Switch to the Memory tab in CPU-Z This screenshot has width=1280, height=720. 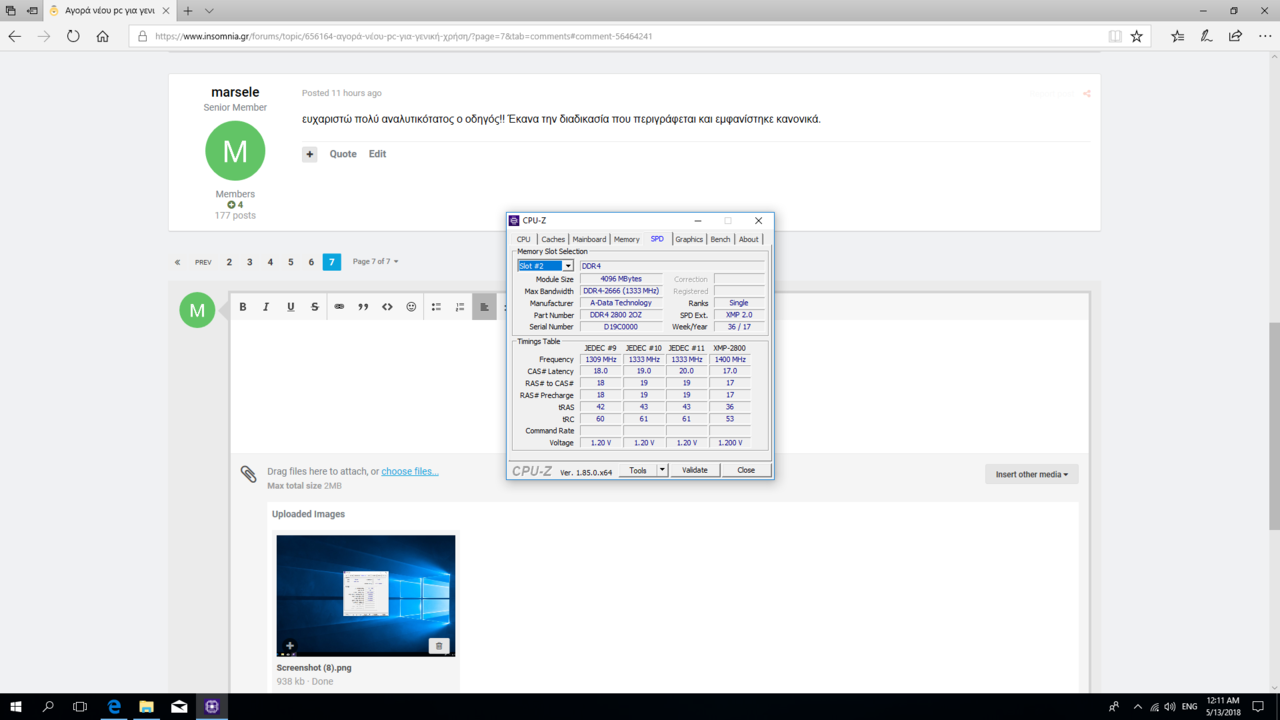(627, 239)
